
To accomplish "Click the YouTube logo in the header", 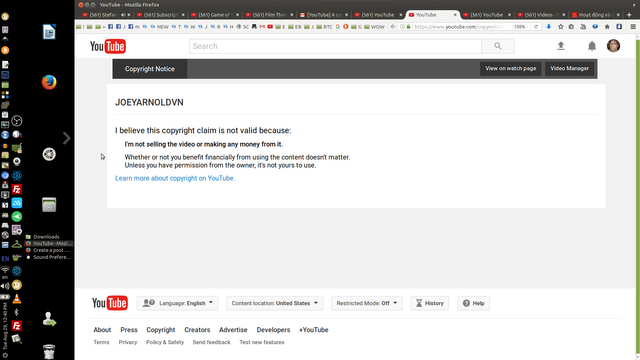I will pyautogui.click(x=108, y=46).
